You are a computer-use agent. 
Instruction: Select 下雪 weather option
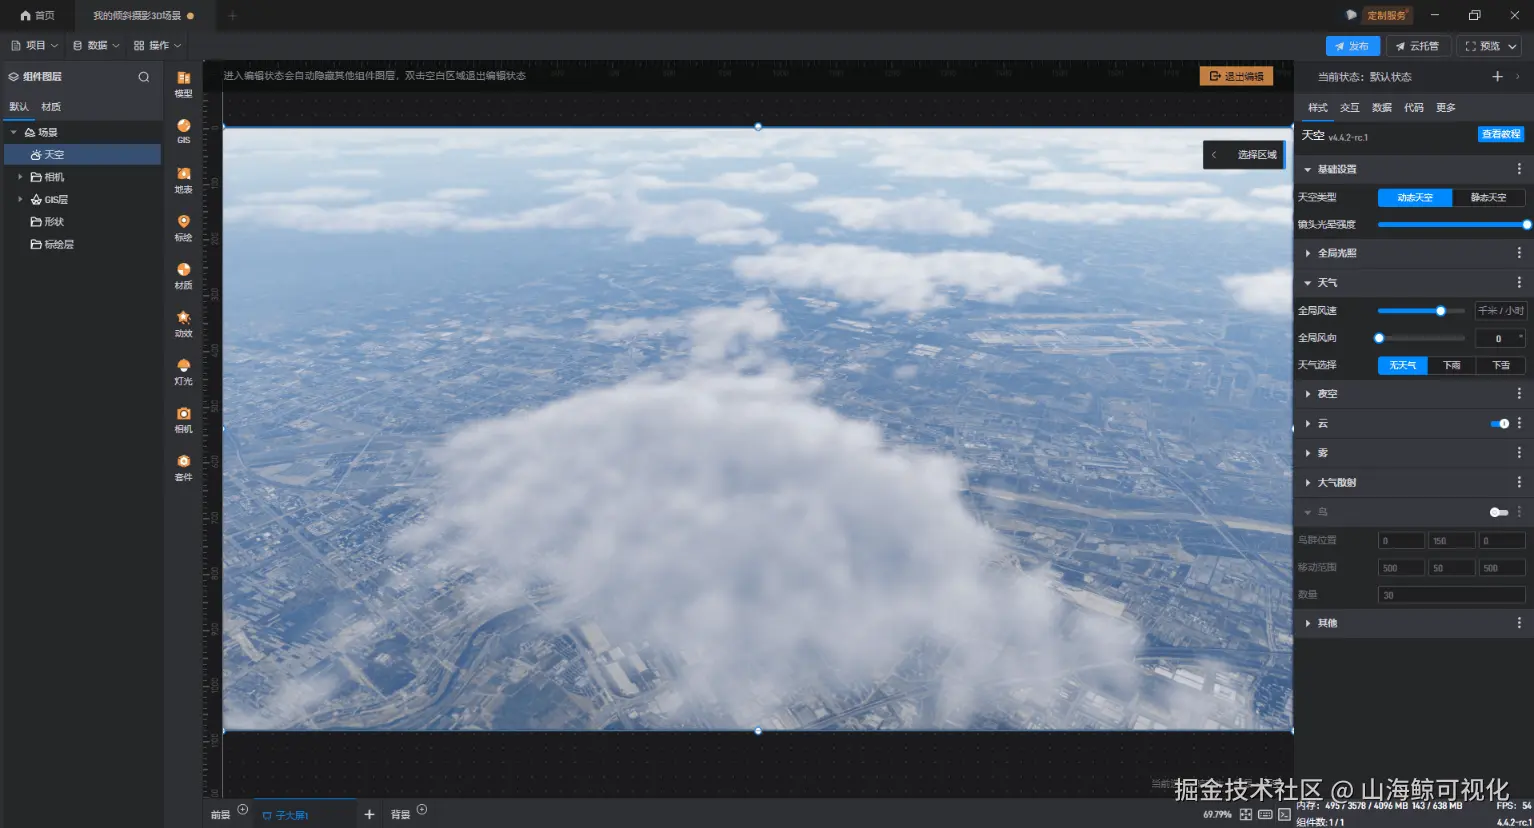pos(1501,365)
